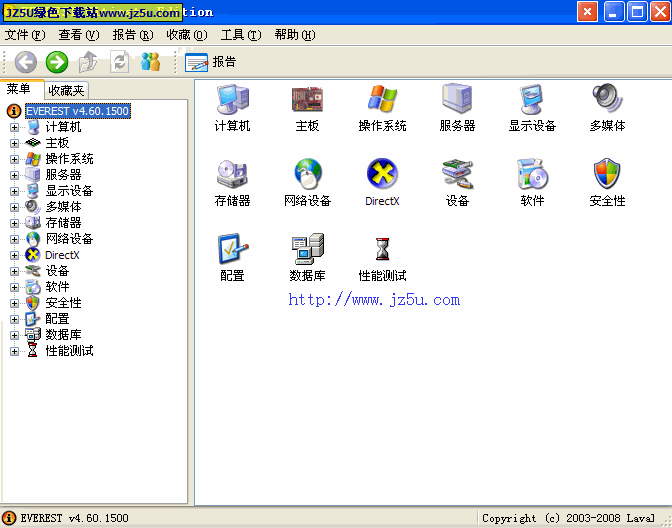Click the 报告 report toolbar button
Image resolution: width=672 pixels, height=528 pixels.
pyautogui.click(x=210, y=62)
